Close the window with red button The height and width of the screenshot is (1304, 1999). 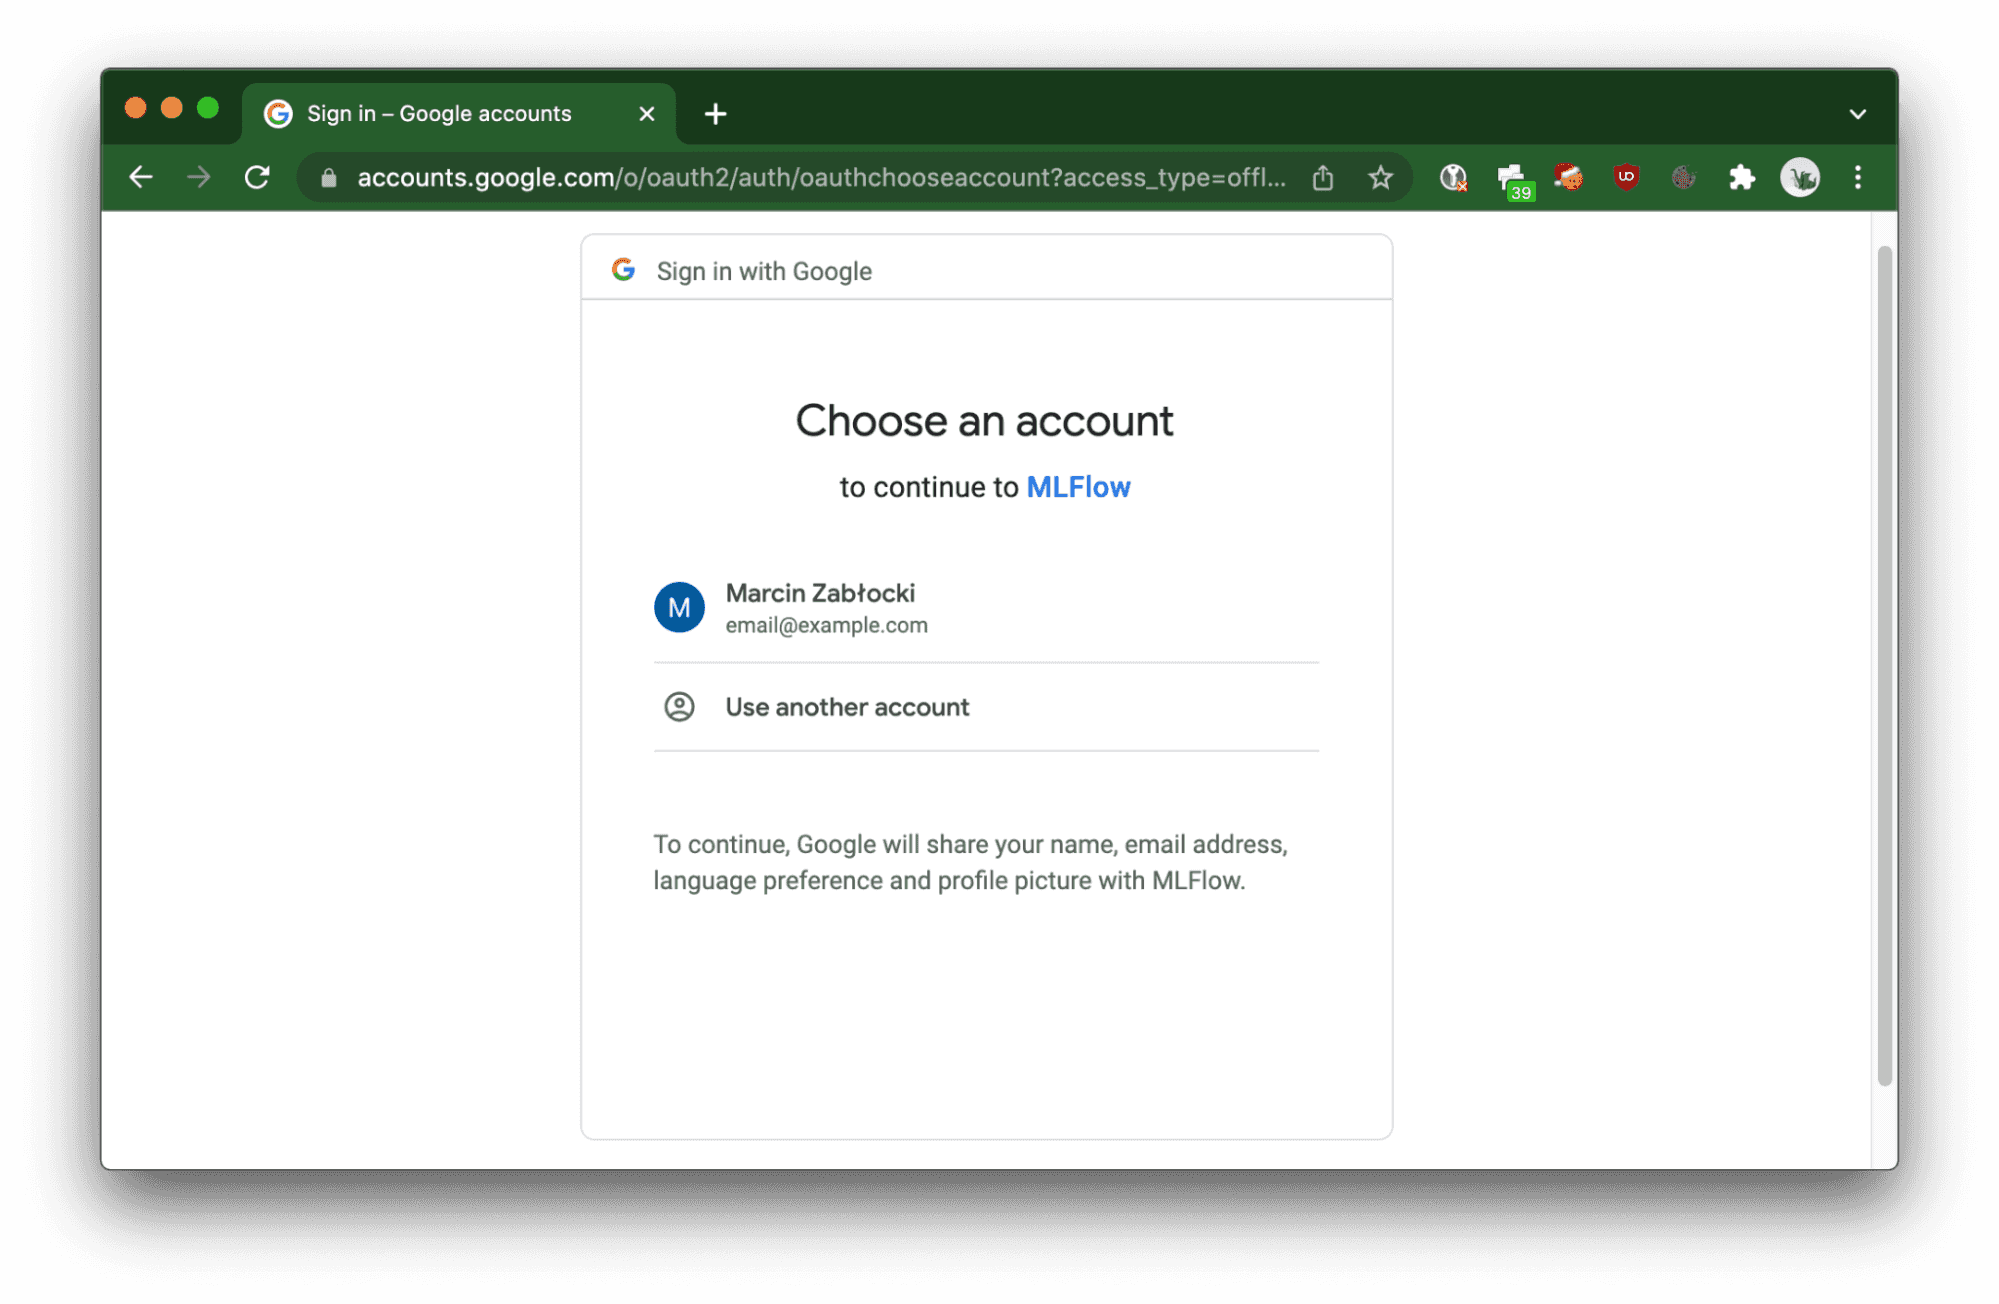click(x=135, y=108)
